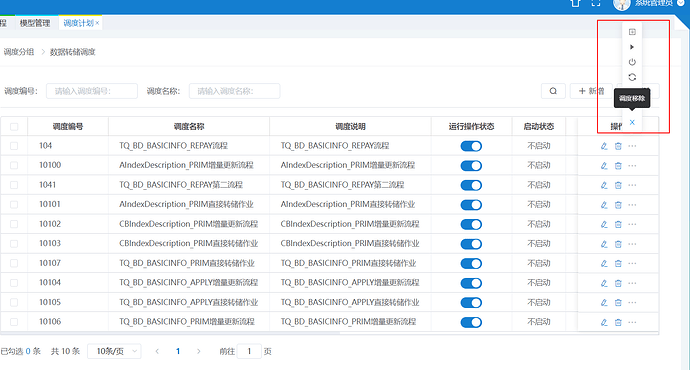
Task: Toggle run status switch for row 10100
Action: click(x=471, y=166)
